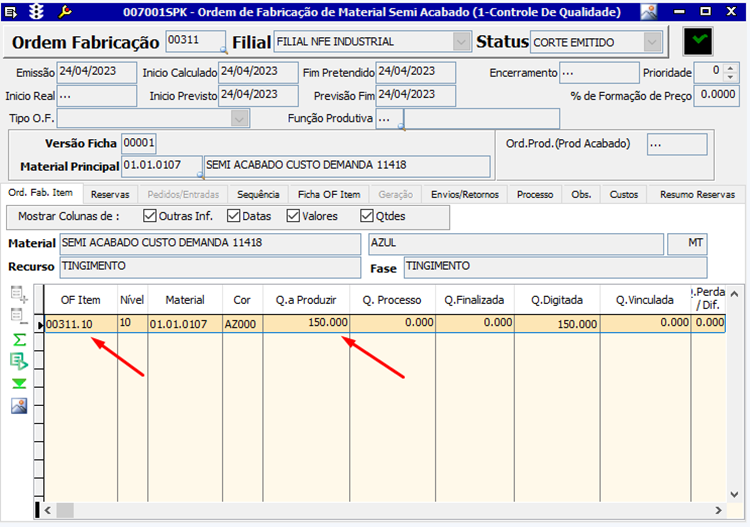The width and height of the screenshot is (750, 527).
Task: Toggle the Qtdes columns checkbox
Action: pos(367,216)
